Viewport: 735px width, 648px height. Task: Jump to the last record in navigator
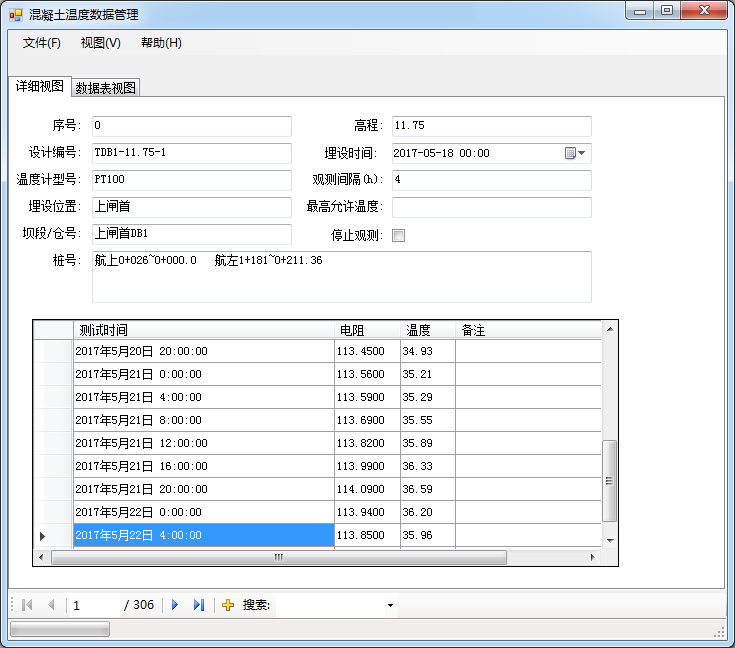pyautogui.click(x=199, y=605)
